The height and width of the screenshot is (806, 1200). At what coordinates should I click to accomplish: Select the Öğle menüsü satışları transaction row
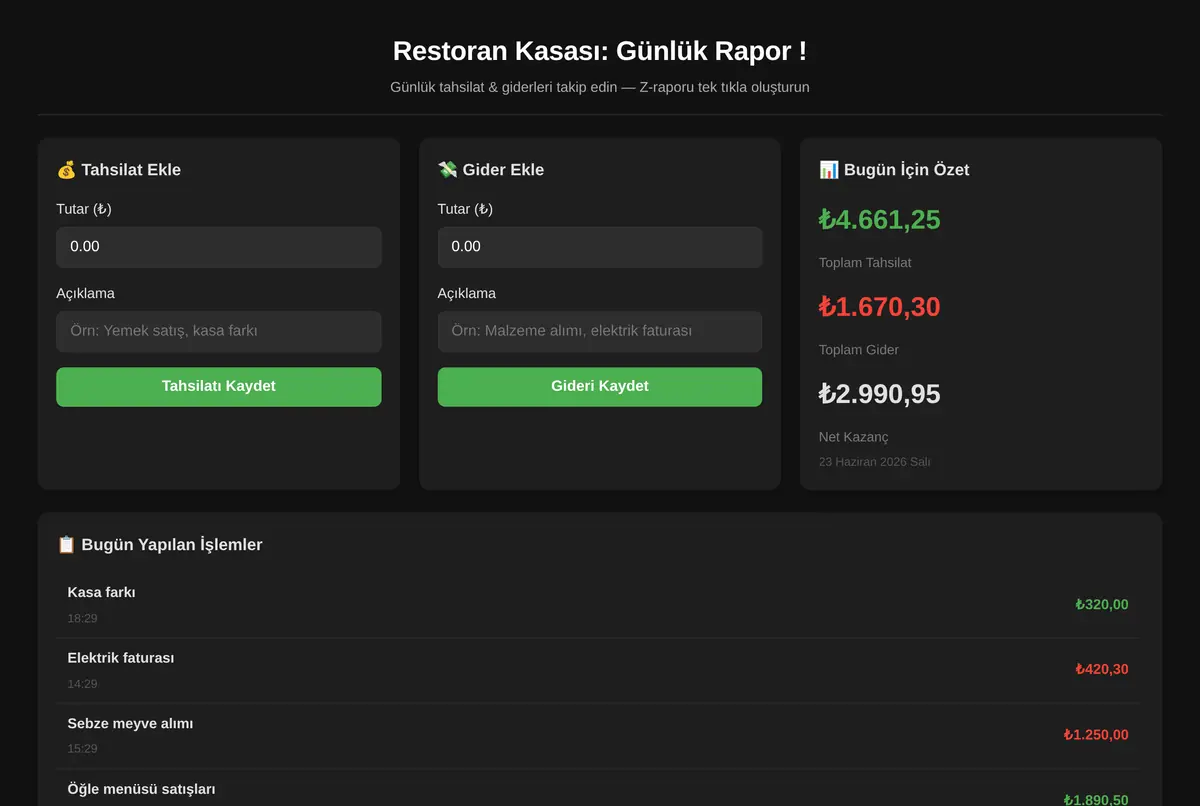coord(598,788)
